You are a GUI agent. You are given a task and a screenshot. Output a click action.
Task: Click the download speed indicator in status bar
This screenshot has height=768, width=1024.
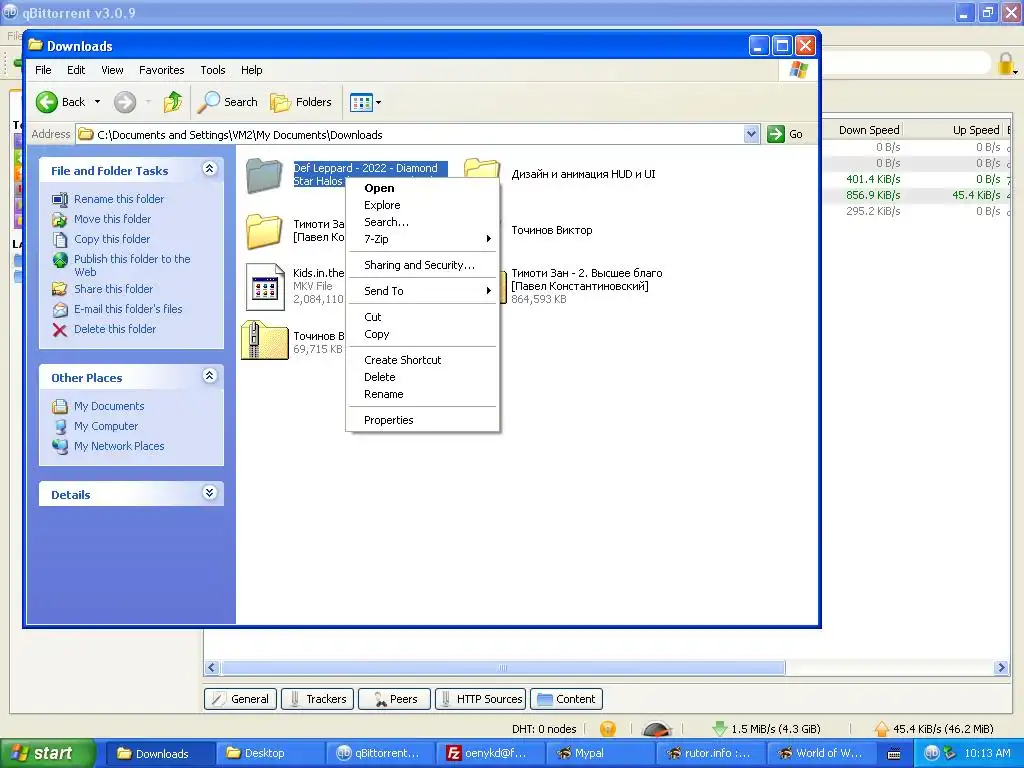pos(767,729)
